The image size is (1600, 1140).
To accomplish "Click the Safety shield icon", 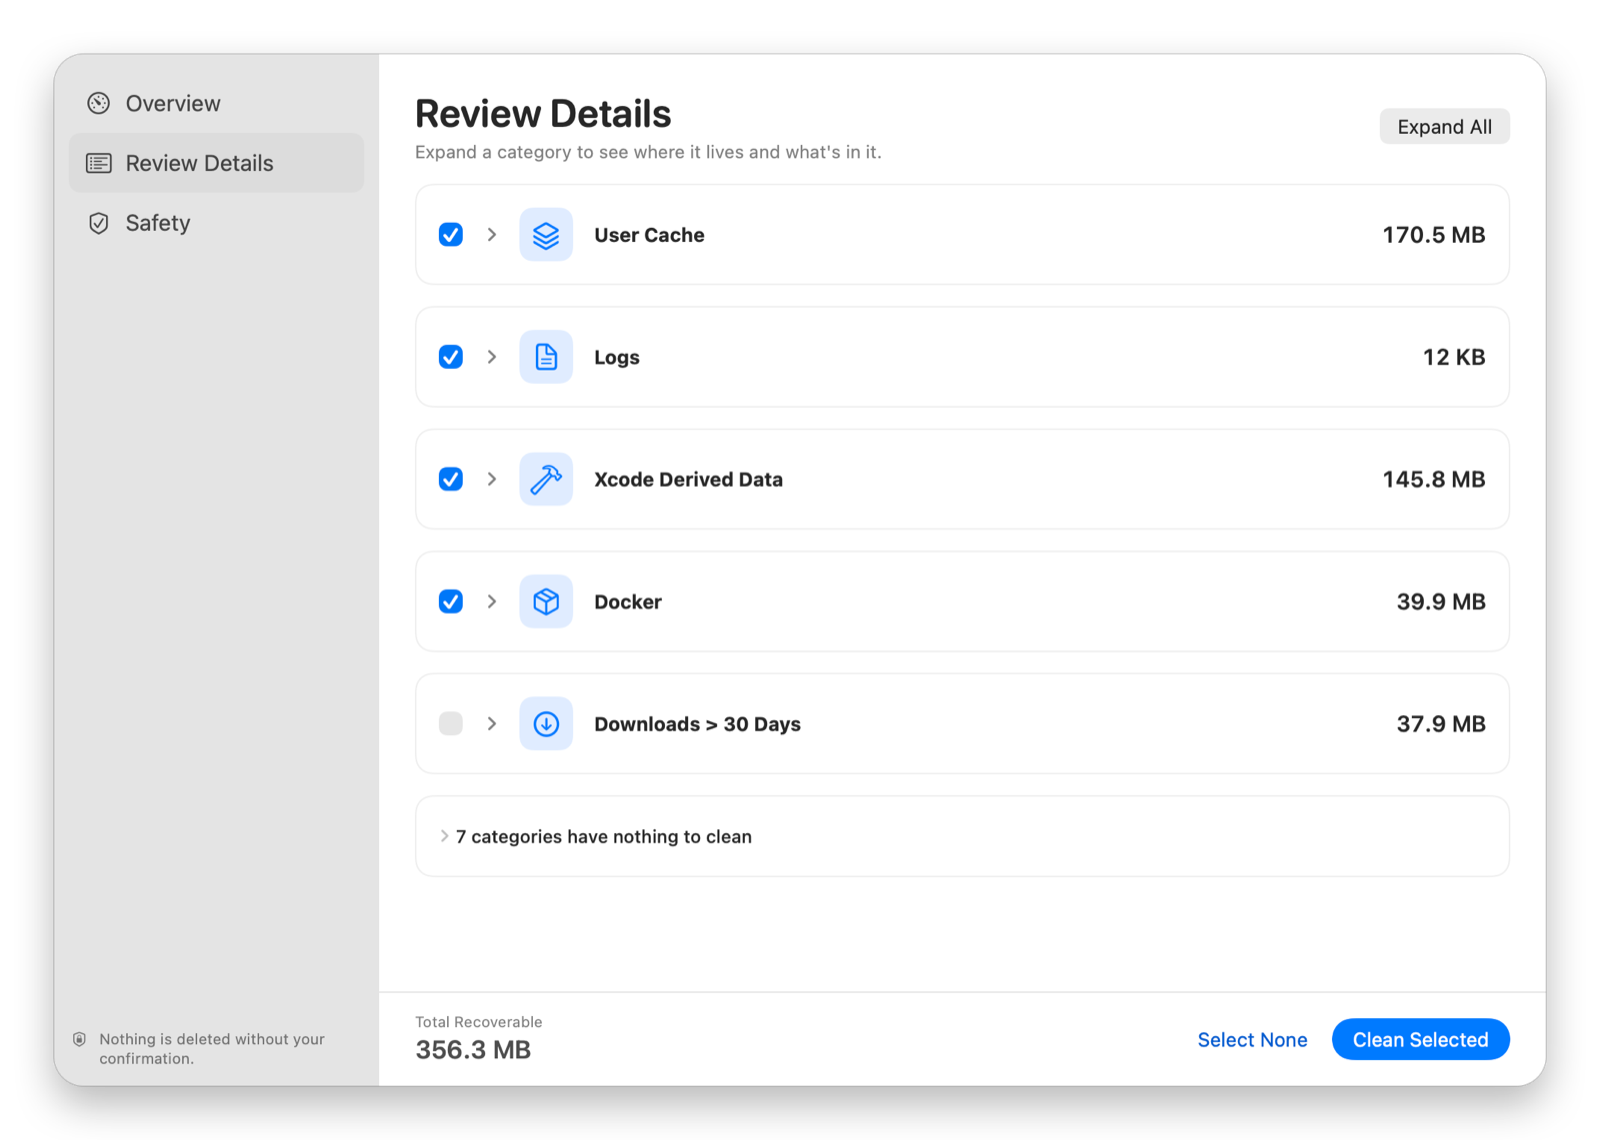I will click(x=98, y=223).
